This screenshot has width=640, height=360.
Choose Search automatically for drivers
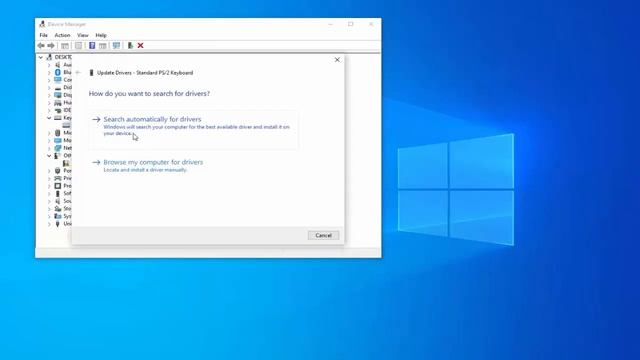click(193, 129)
